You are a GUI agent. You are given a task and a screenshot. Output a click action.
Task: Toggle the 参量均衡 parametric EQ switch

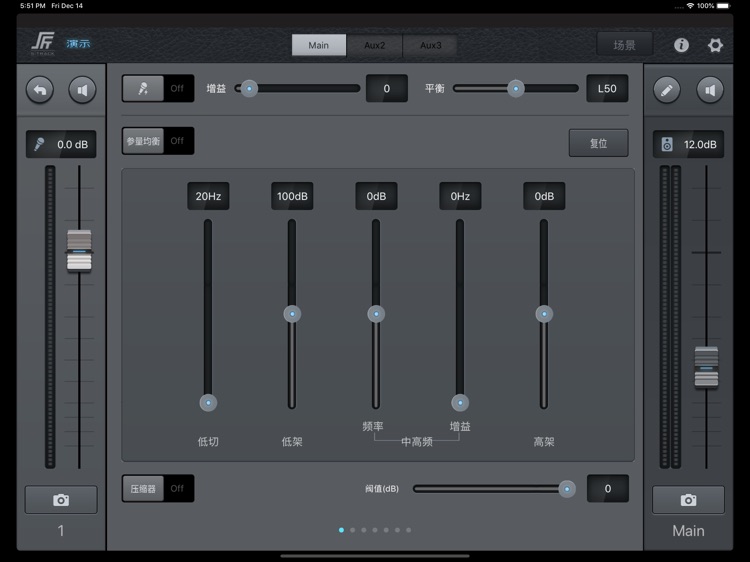(158, 141)
